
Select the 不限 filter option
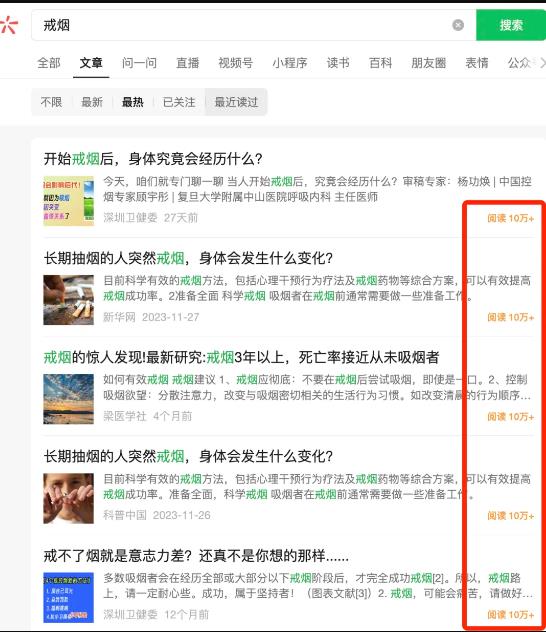pyautogui.click(x=51, y=102)
